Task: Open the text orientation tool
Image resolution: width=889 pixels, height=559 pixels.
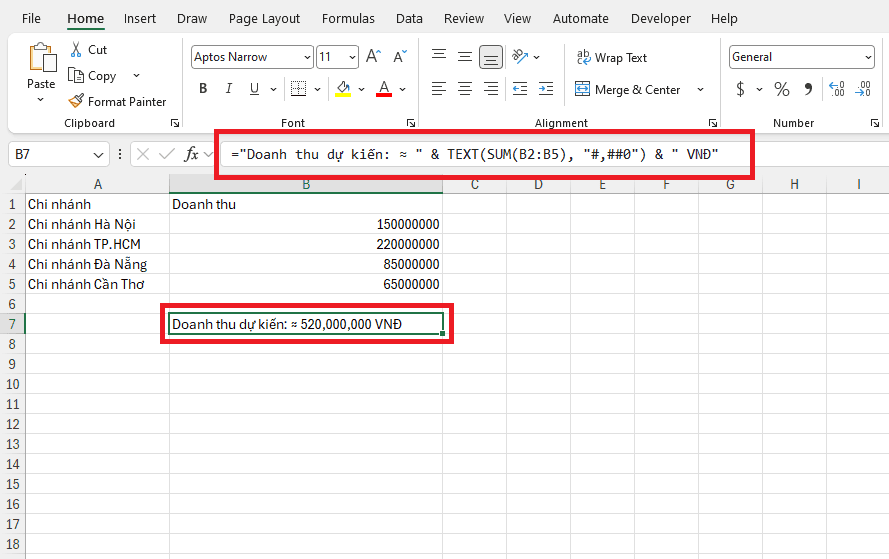Action: [x=520, y=57]
